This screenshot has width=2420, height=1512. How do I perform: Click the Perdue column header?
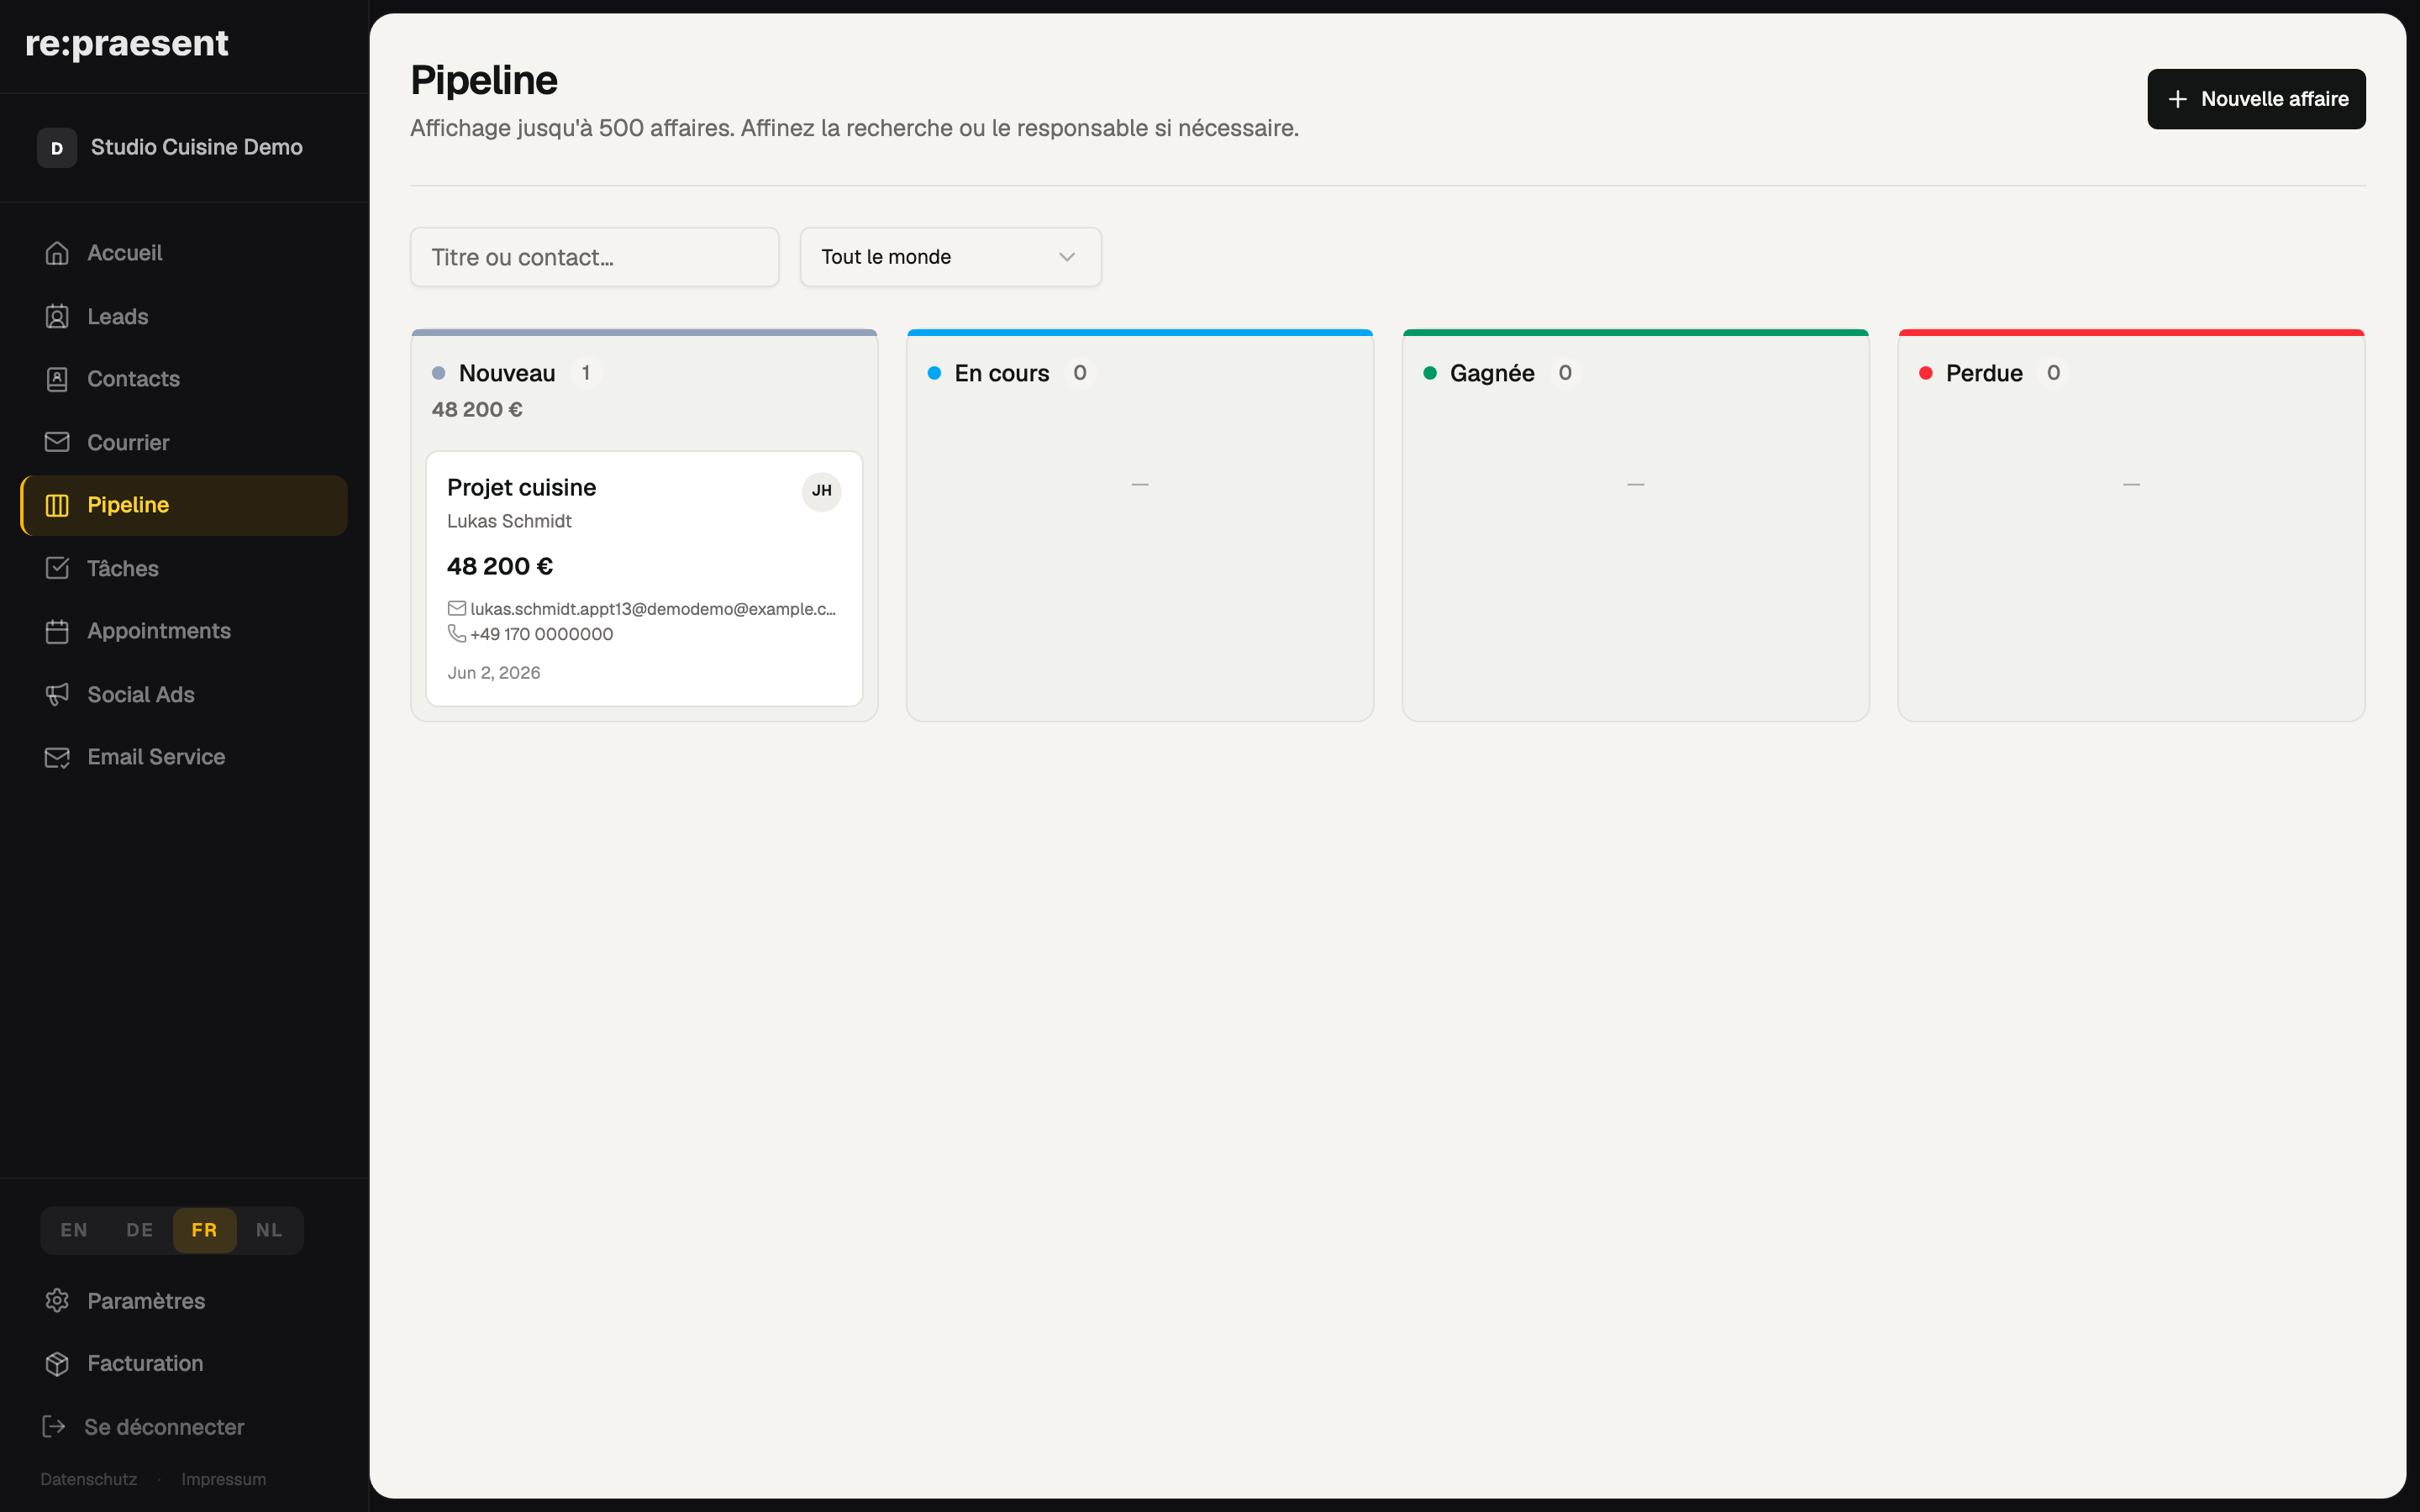pos(1984,373)
